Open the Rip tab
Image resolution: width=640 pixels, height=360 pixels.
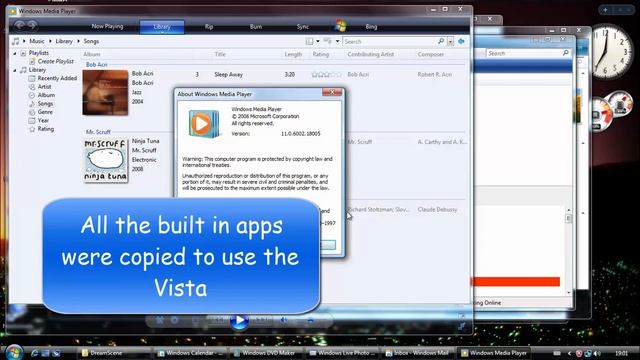(209, 27)
